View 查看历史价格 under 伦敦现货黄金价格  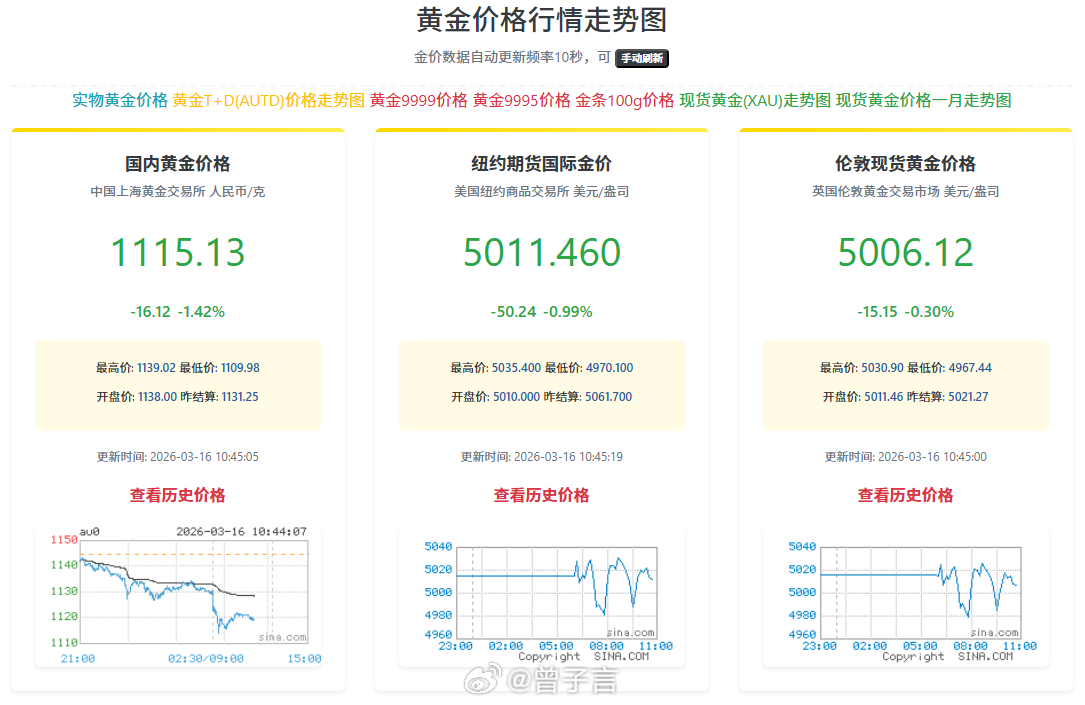pos(905,495)
